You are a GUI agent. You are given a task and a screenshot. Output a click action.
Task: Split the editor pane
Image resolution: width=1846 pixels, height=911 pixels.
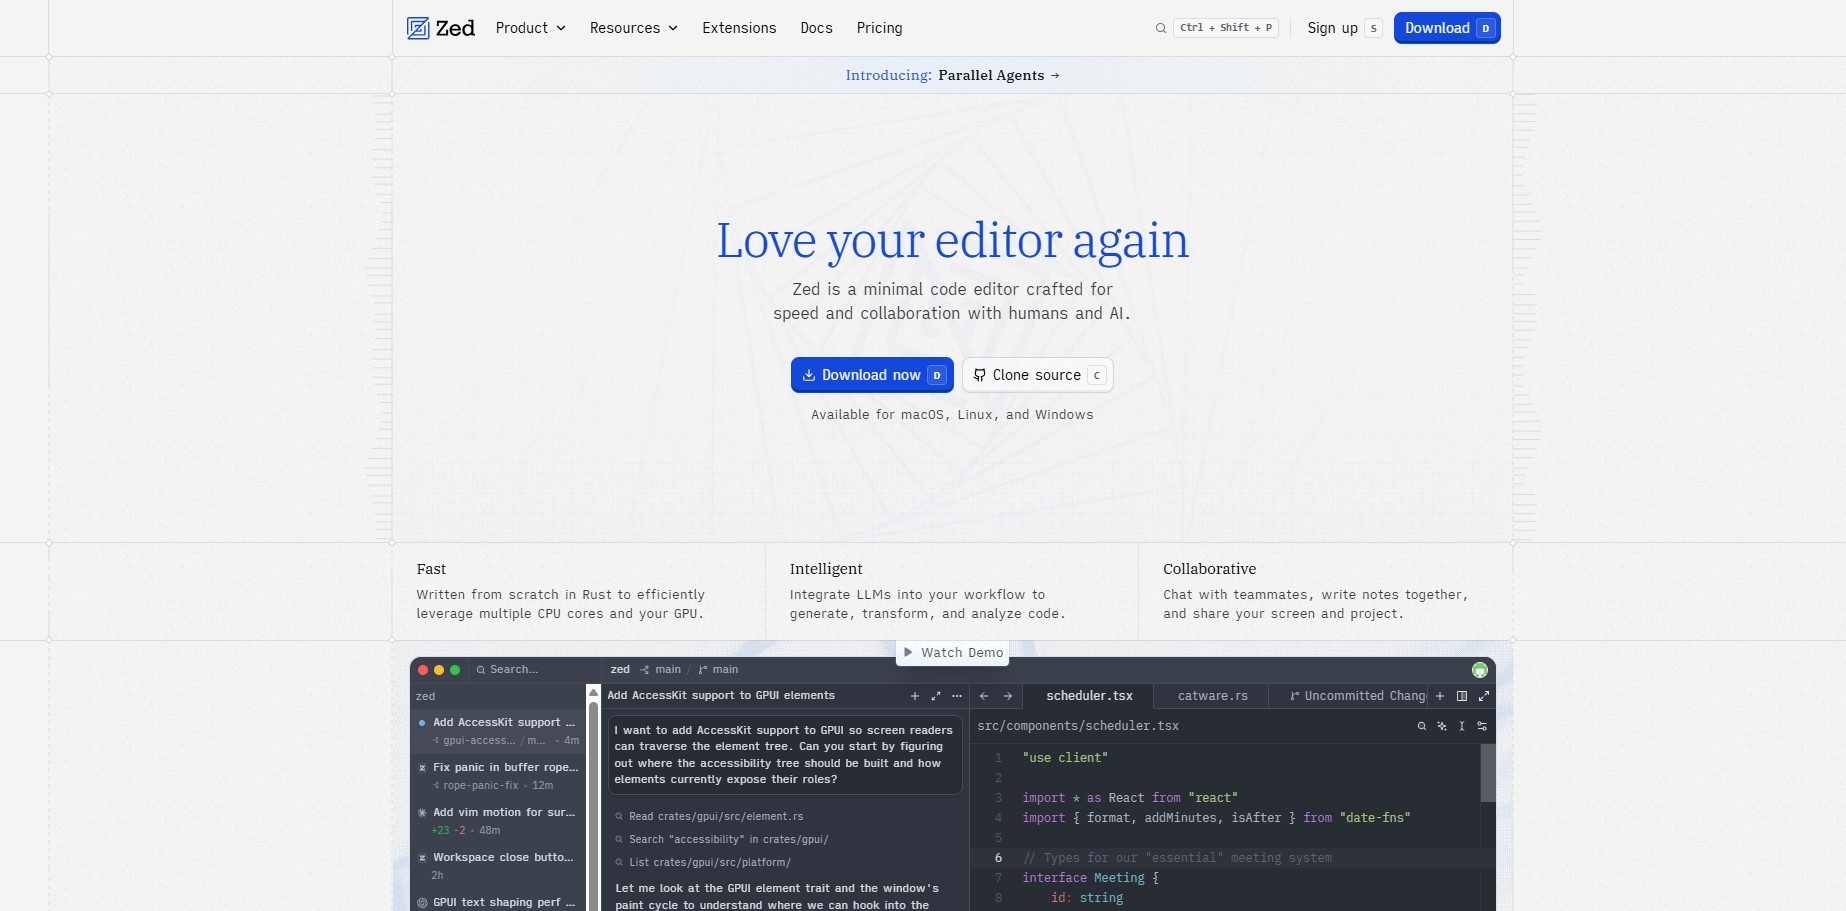[x=1462, y=696]
